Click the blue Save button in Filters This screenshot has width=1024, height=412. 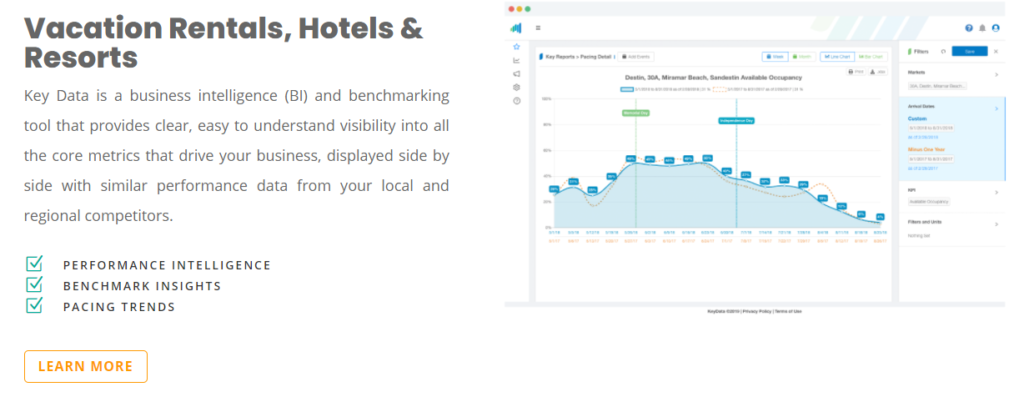pos(969,51)
